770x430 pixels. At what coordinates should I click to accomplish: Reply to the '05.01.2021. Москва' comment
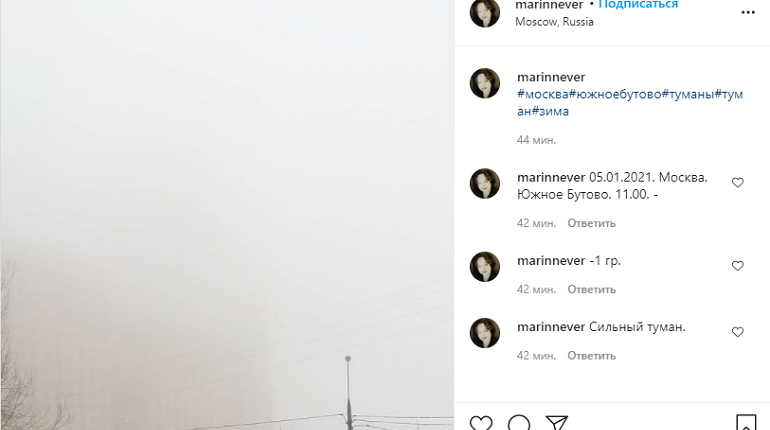click(x=591, y=223)
